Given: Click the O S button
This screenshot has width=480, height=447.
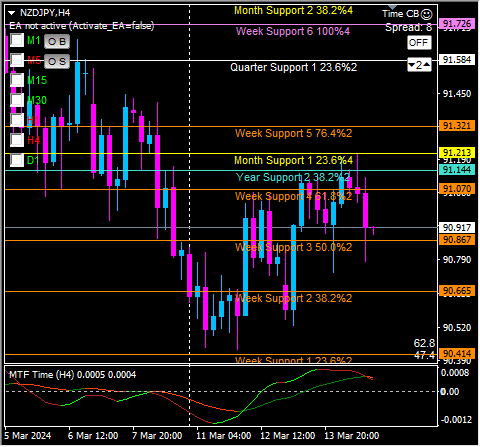Looking at the screenshot, I should (57, 62).
